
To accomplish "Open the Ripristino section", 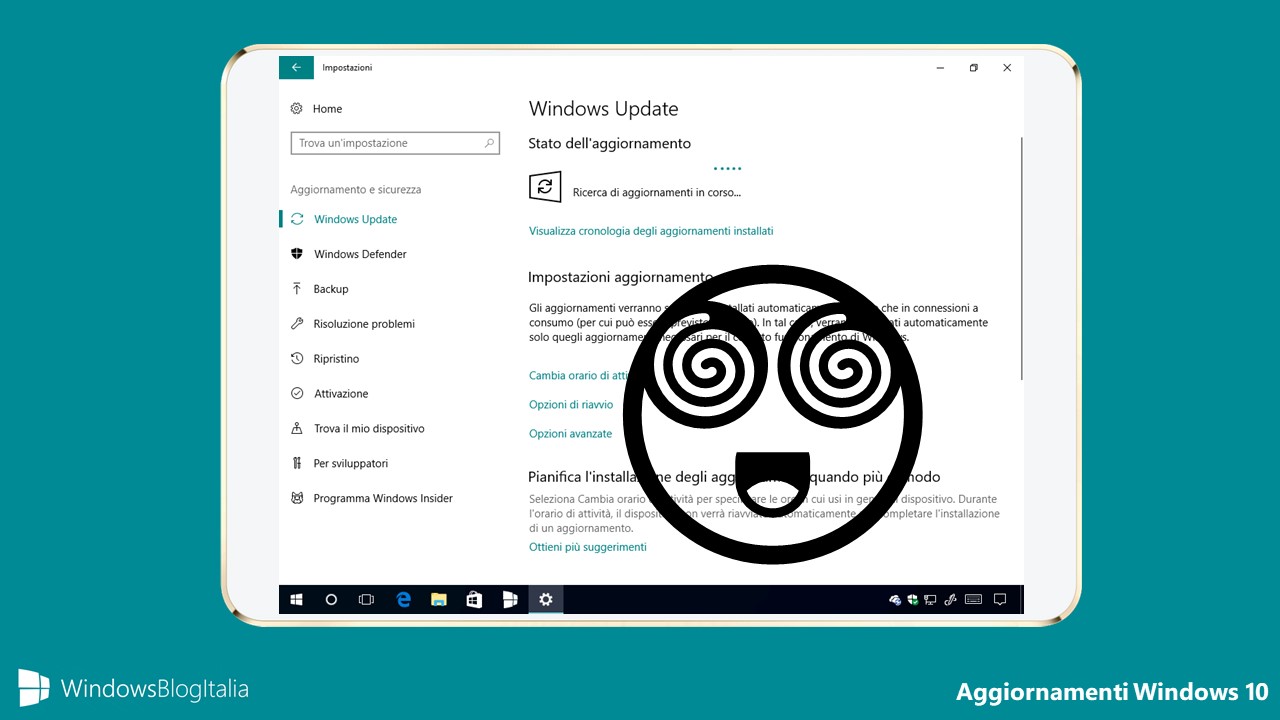I will [324, 359].
